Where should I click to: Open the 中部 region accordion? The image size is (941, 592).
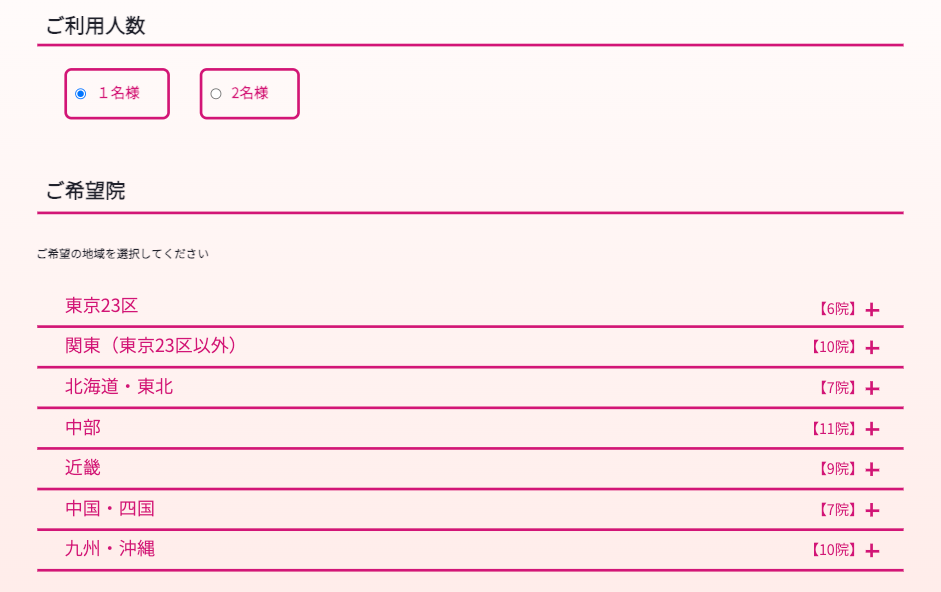[x=83, y=427]
